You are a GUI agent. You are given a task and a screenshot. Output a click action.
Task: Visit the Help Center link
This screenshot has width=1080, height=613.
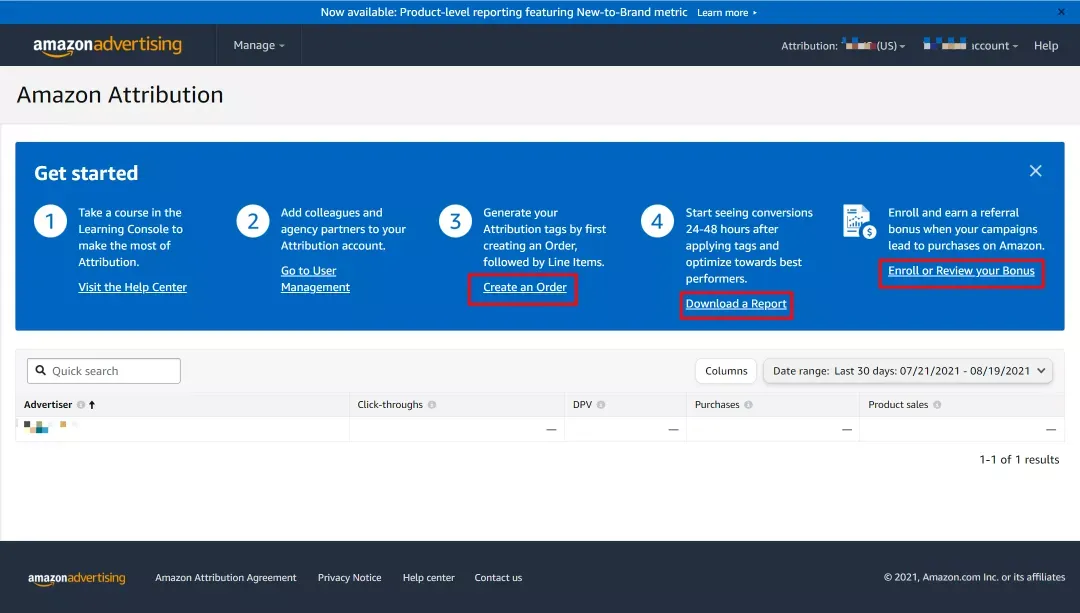pyautogui.click(x=132, y=287)
